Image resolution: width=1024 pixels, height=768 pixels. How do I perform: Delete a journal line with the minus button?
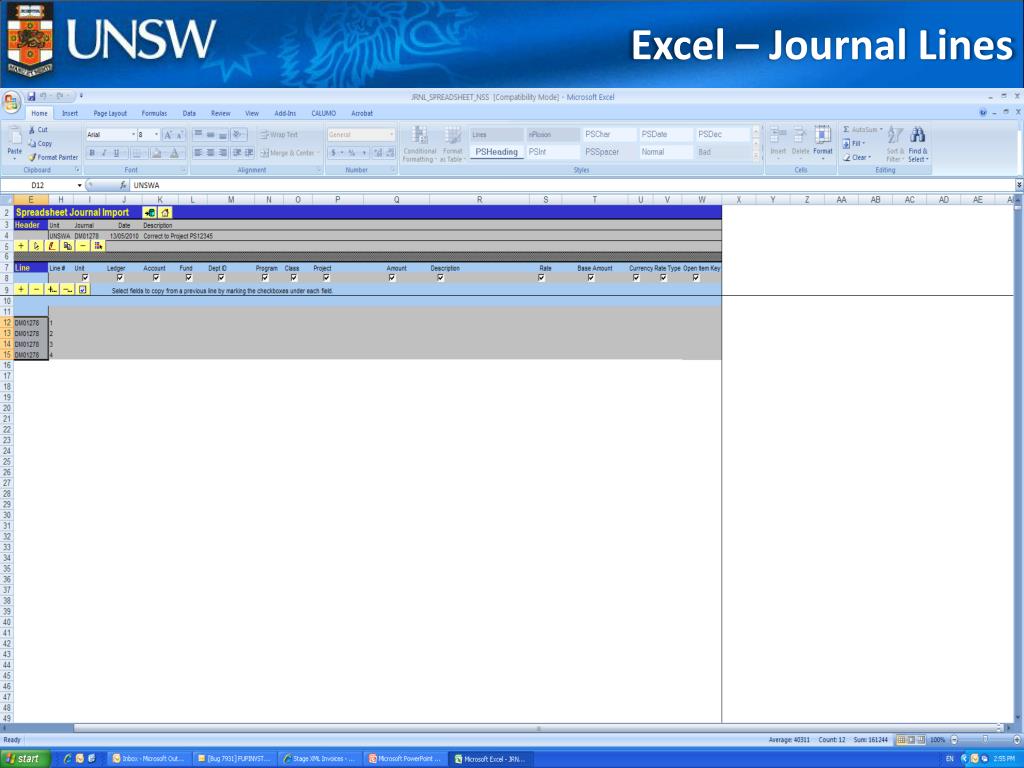pyautogui.click(x=37, y=289)
